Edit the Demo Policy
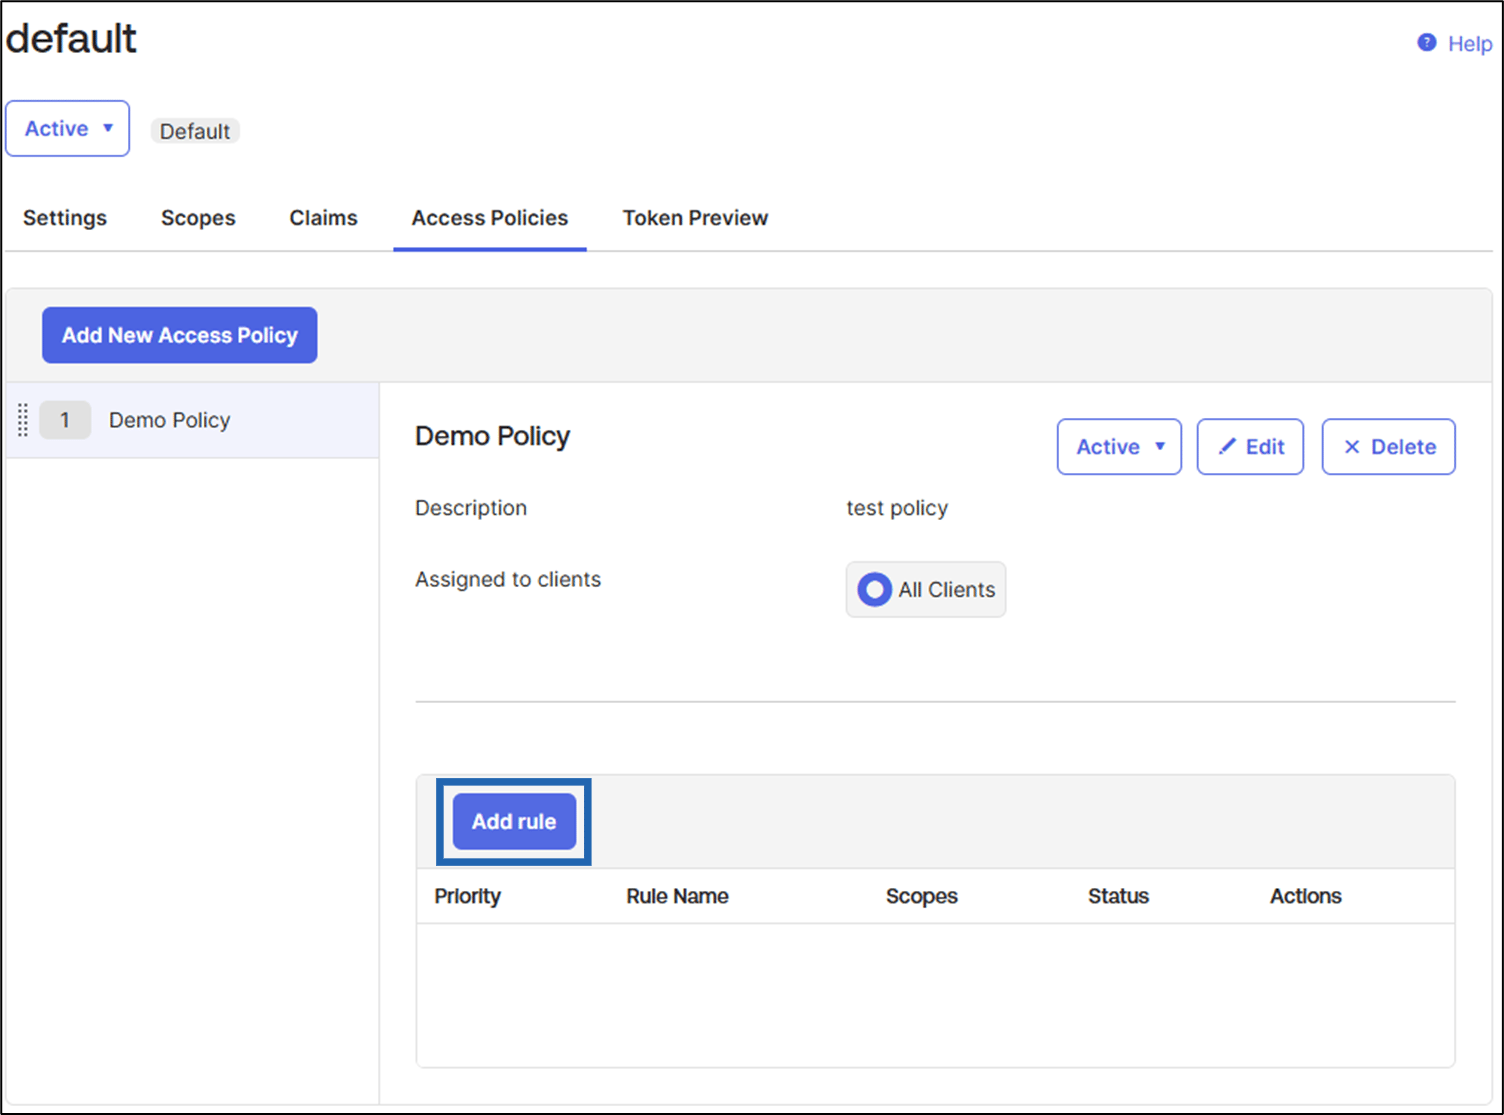Image resolution: width=1504 pixels, height=1115 pixels. pos(1250,447)
